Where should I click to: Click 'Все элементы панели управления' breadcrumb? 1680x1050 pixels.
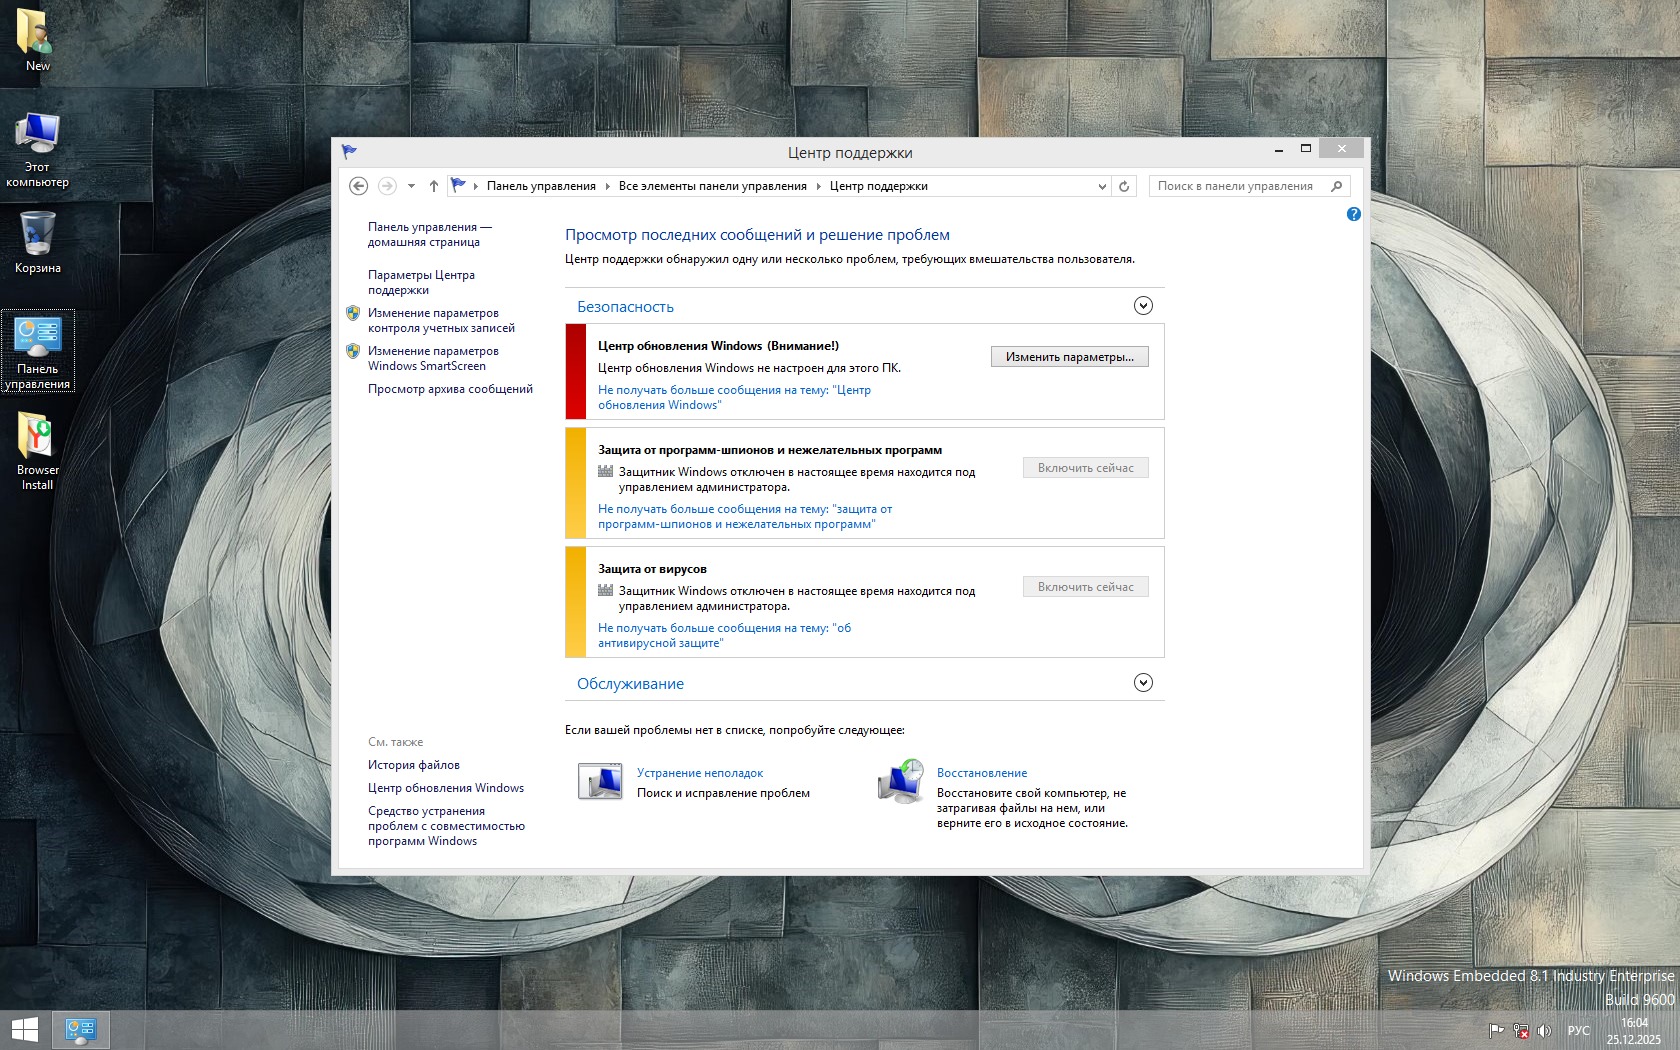point(712,186)
